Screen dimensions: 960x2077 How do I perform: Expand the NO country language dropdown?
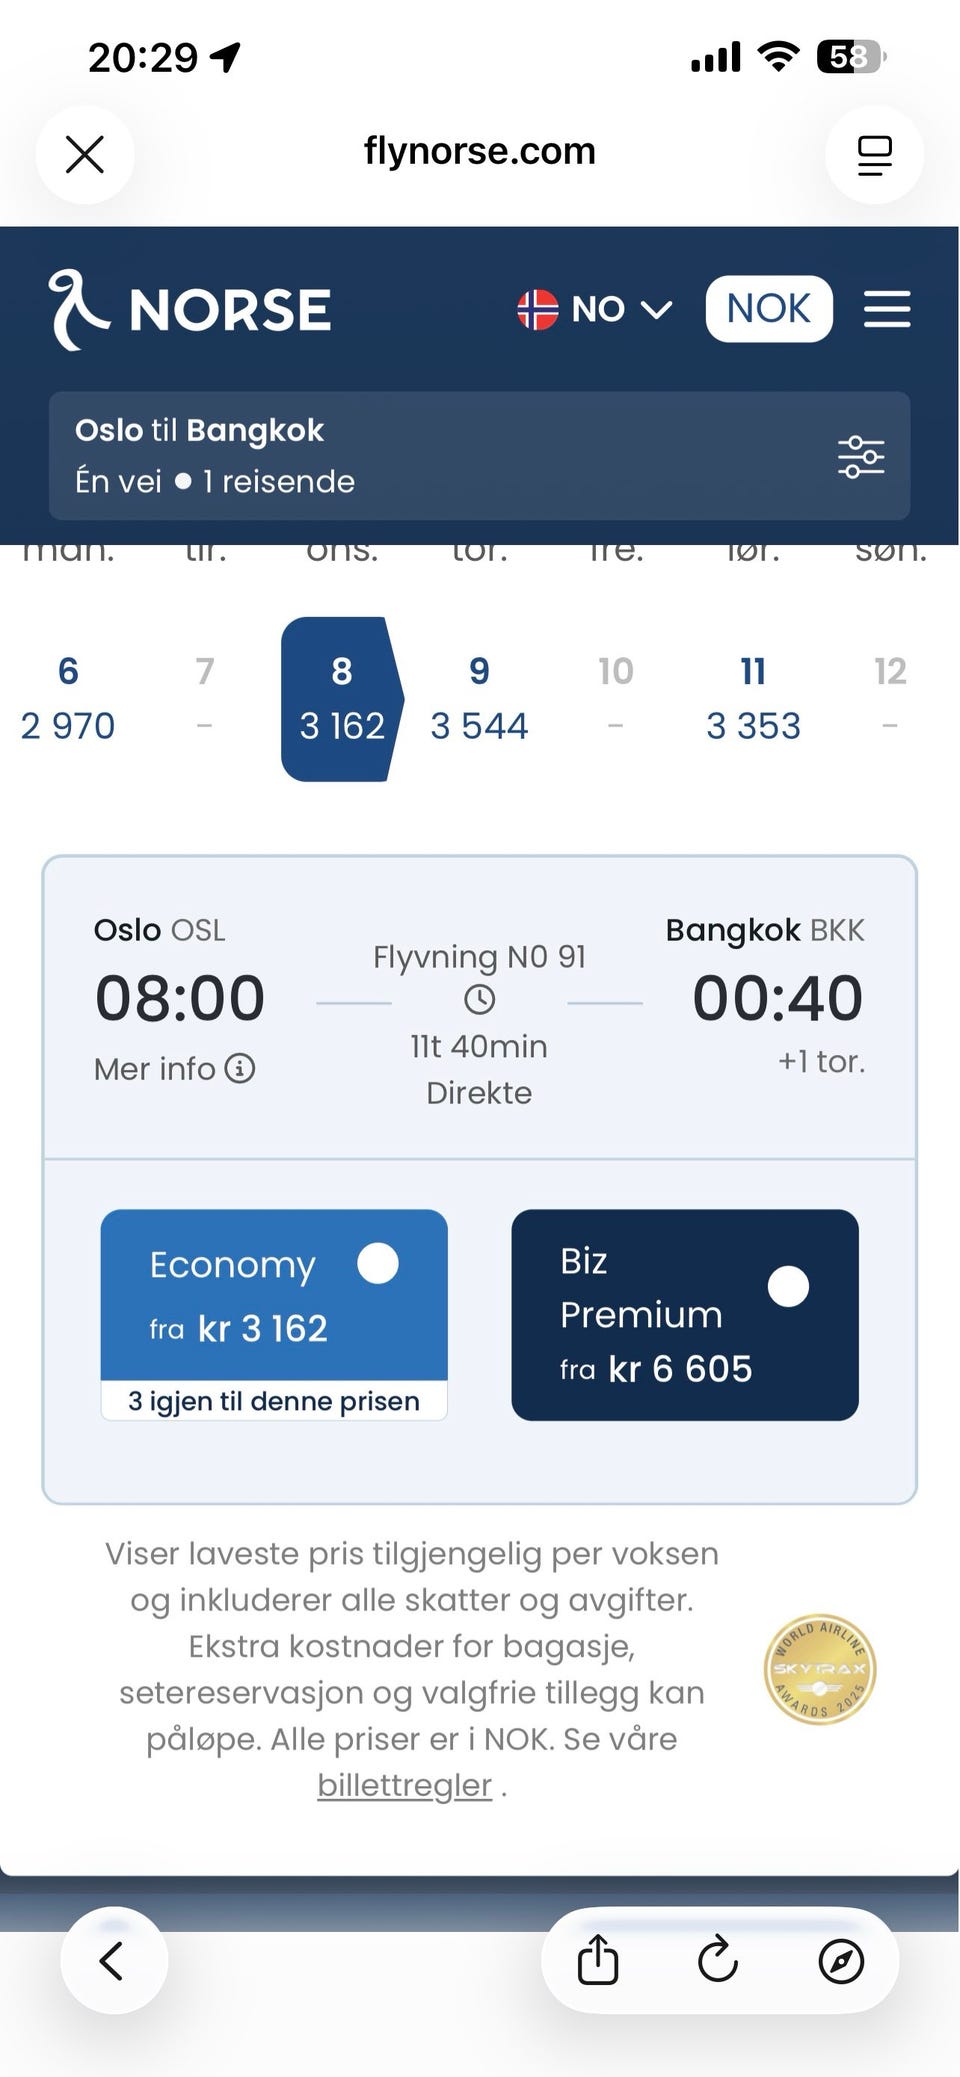595,309
